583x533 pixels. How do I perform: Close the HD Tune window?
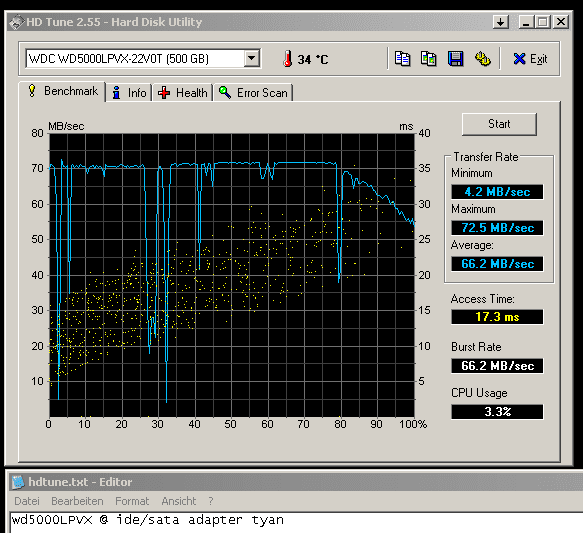pos(561,22)
